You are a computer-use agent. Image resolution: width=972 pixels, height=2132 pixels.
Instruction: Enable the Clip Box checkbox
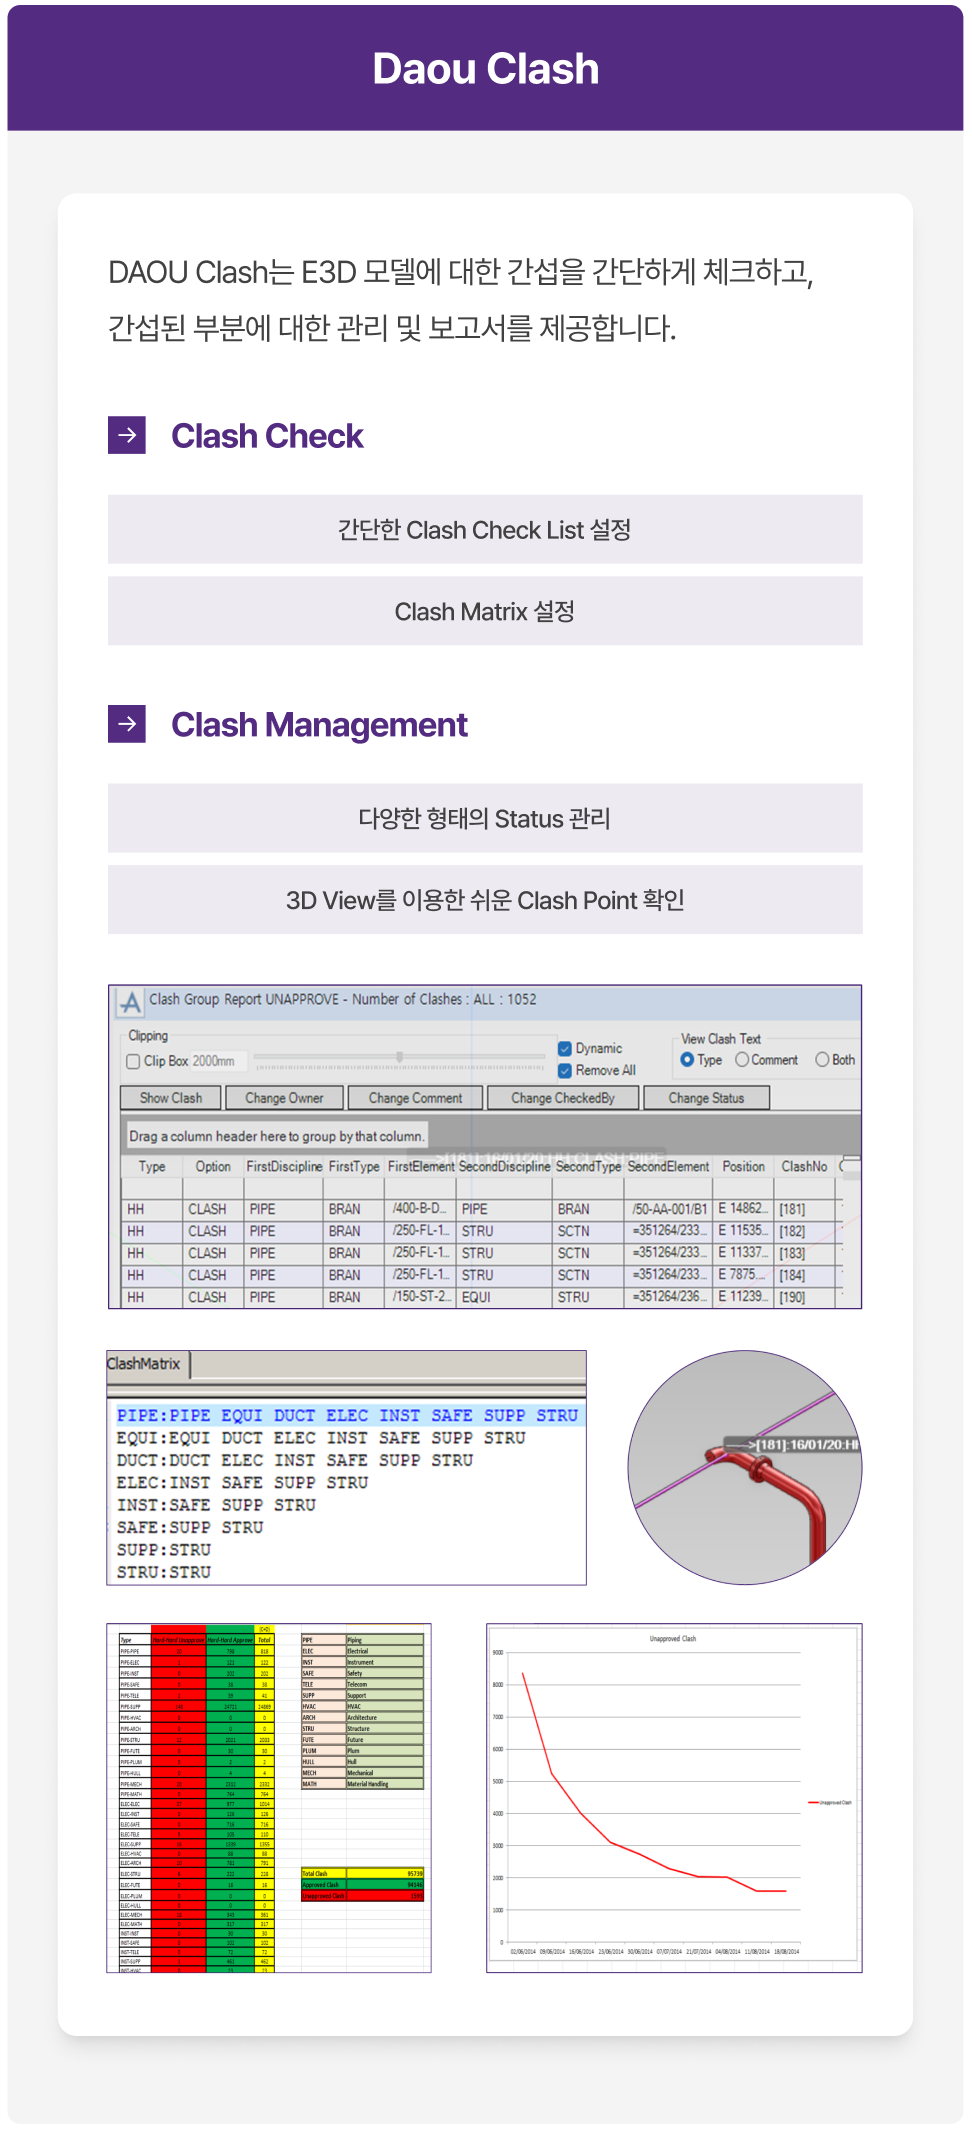click(x=133, y=1061)
